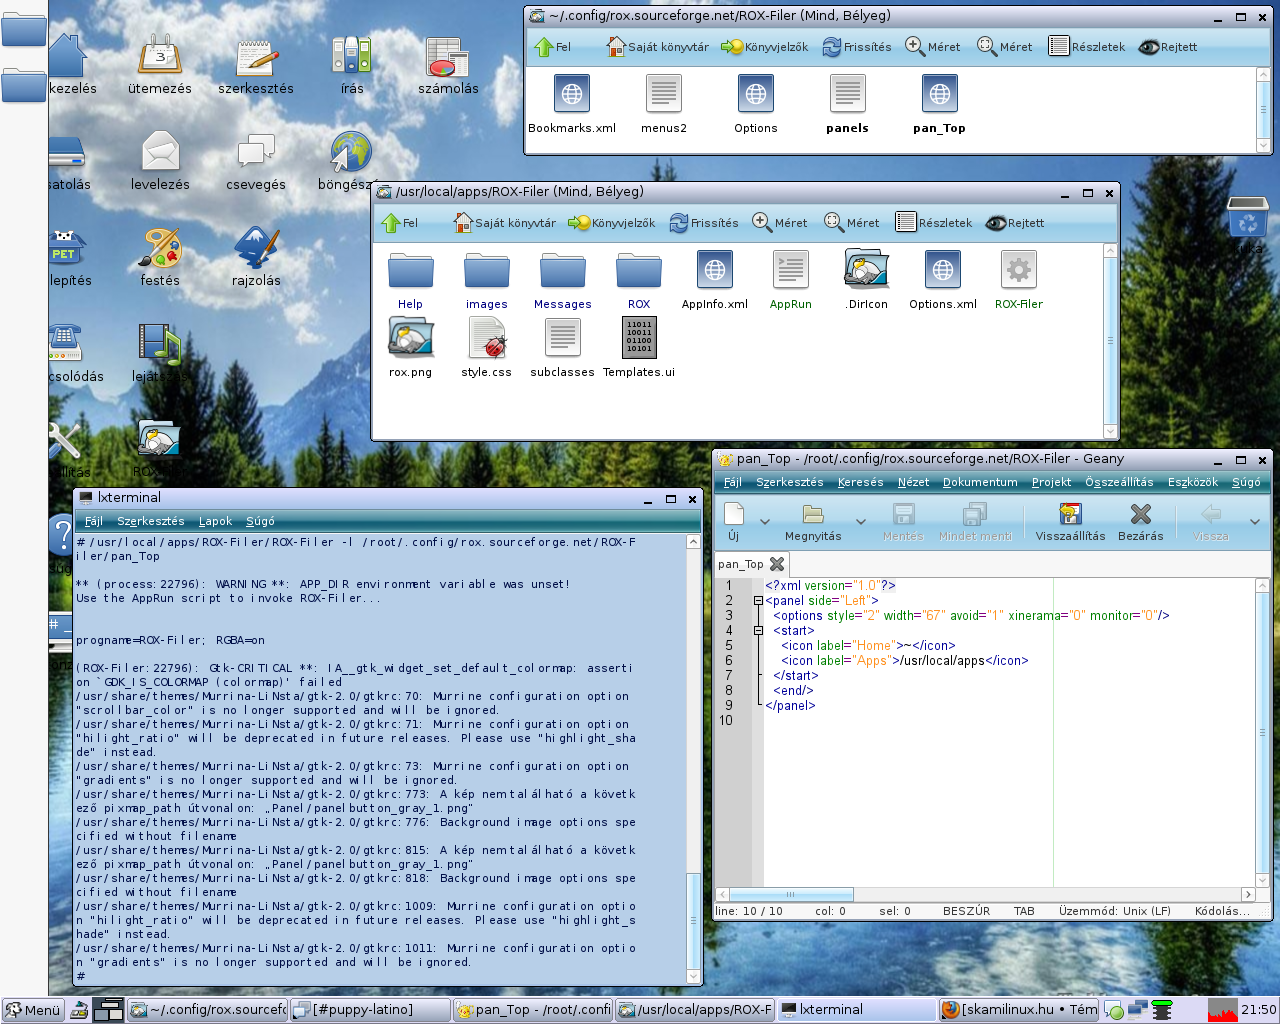Open the Dokumentum menu in Geany
The width and height of the screenshot is (1280, 1024).
980,482
